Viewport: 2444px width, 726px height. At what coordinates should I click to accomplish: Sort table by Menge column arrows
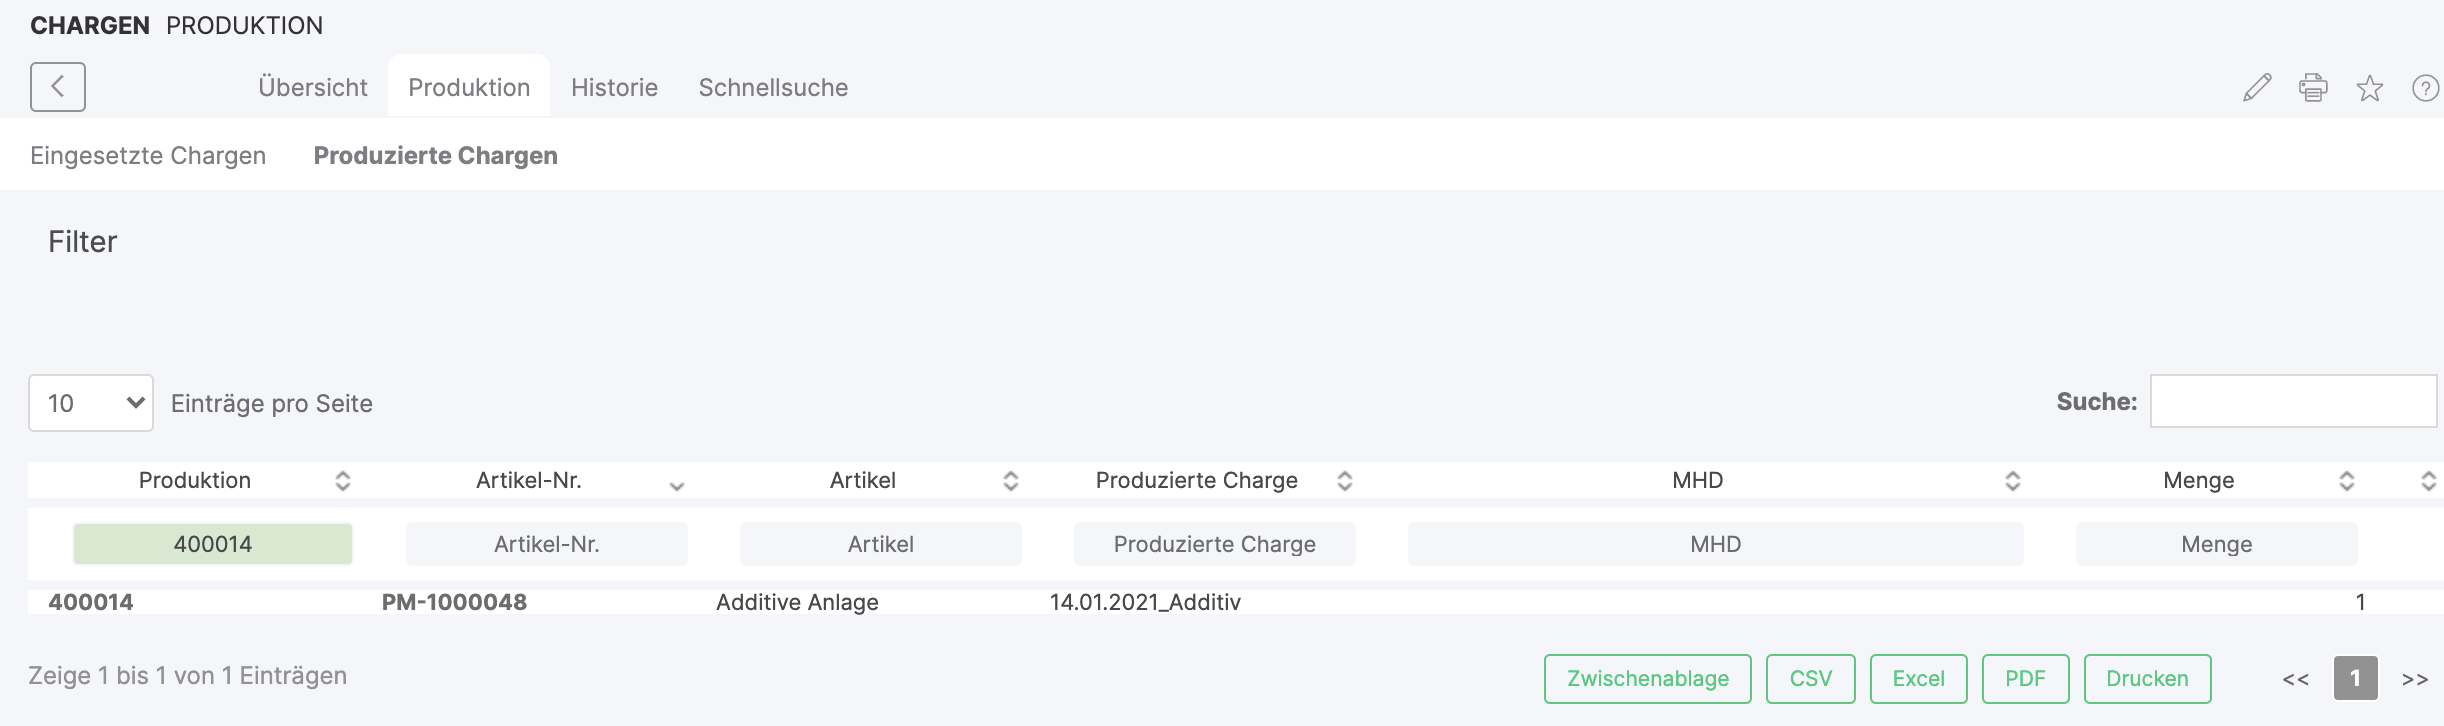point(2347,481)
